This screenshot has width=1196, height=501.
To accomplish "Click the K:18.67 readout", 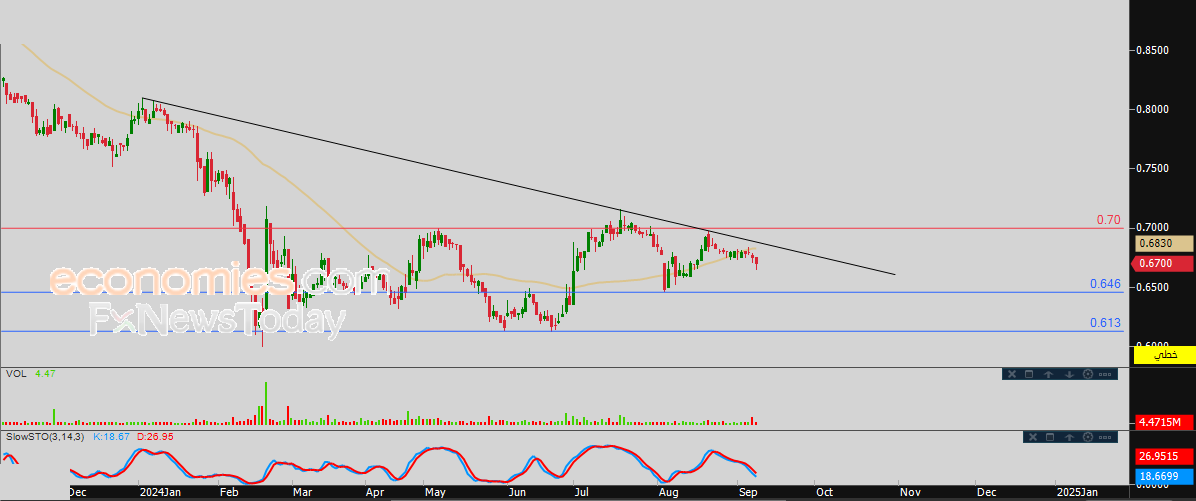I will 111,437.
